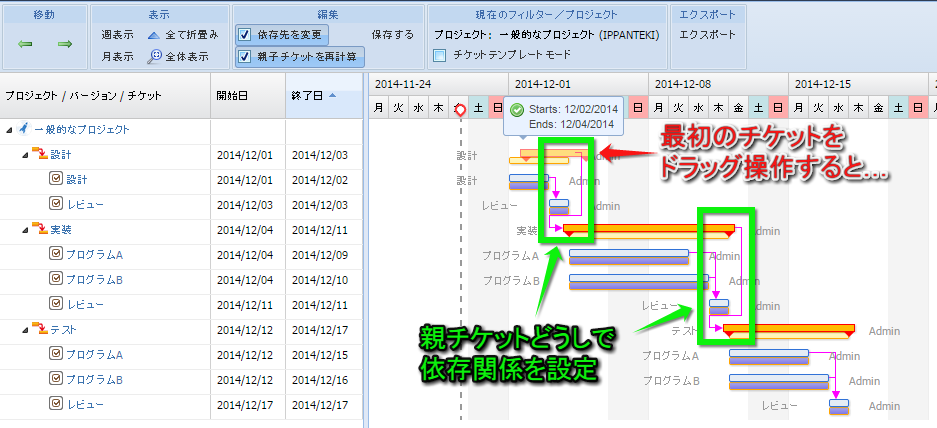Click the show all (全体表示) magnifier icon
Viewport: 937px width, 428px height.
click(154, 57)
